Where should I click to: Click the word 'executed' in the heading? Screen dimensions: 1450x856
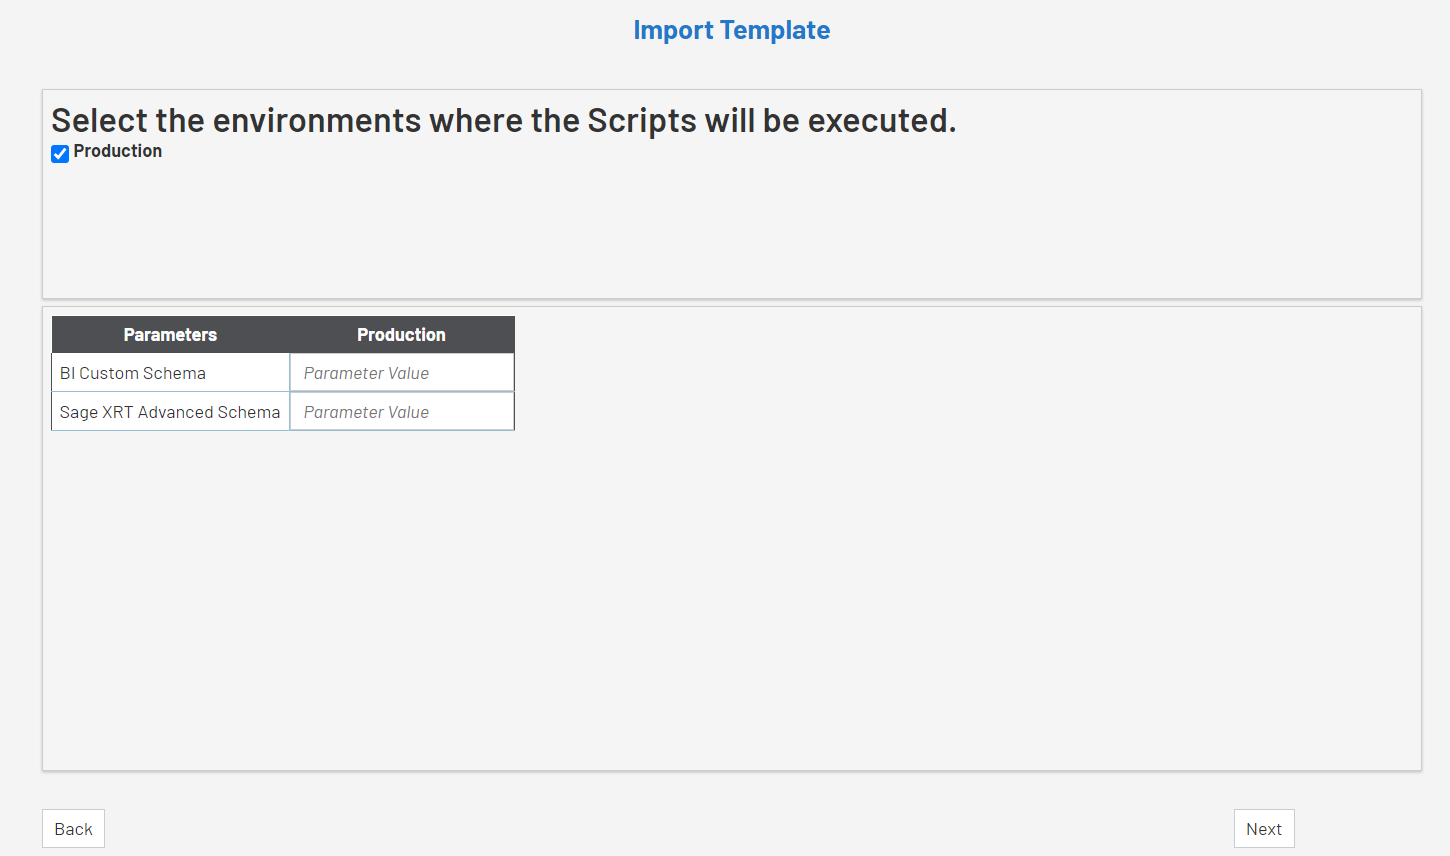pyautogui.click(x=878, y=120)
